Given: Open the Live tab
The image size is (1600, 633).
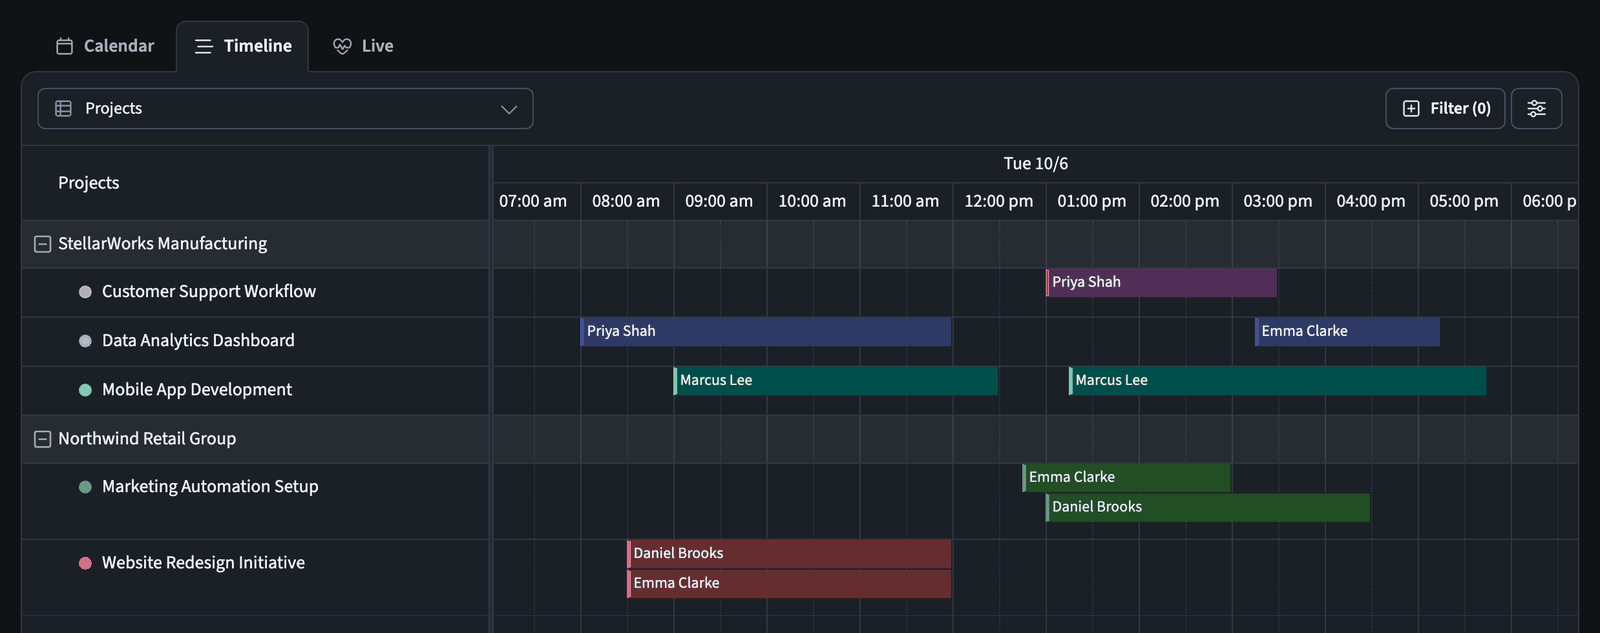Looking at the screenshot, I should [x=363, y=46].
